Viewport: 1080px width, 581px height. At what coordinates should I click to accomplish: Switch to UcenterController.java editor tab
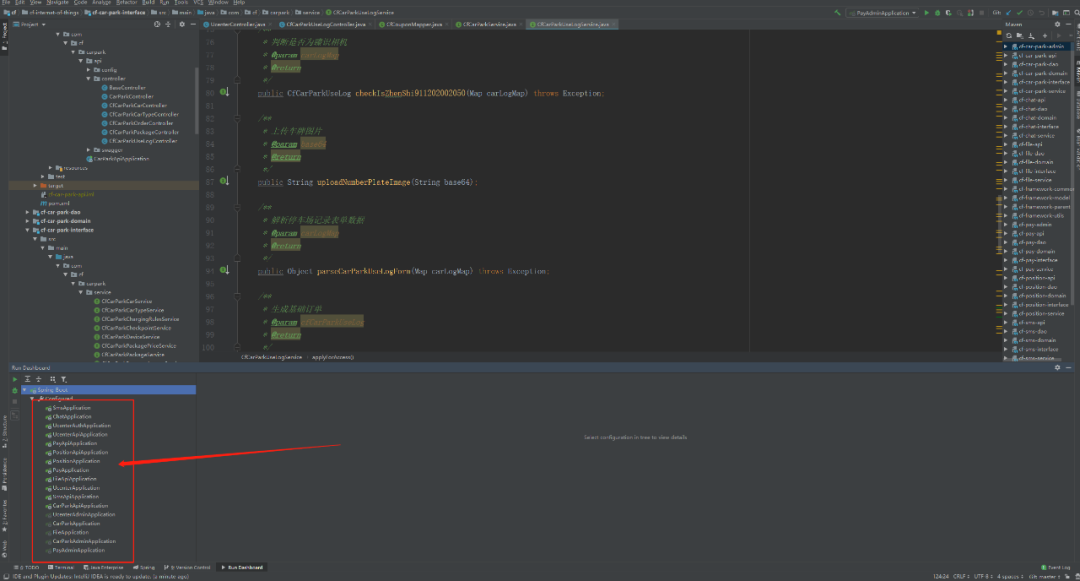tap(238, 24)
